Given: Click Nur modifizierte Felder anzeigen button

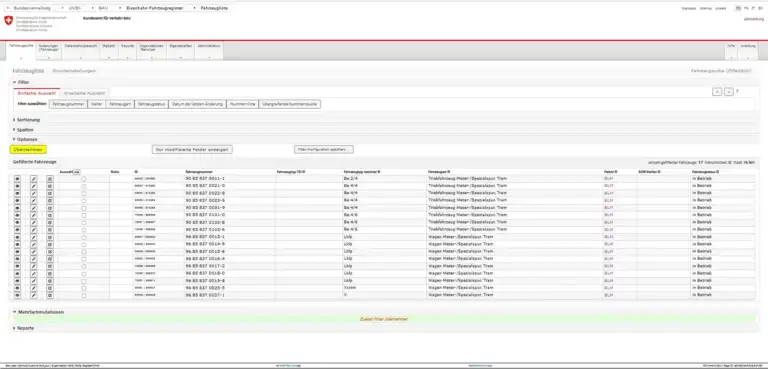Looking at the screenshot, I should [192, 149].
